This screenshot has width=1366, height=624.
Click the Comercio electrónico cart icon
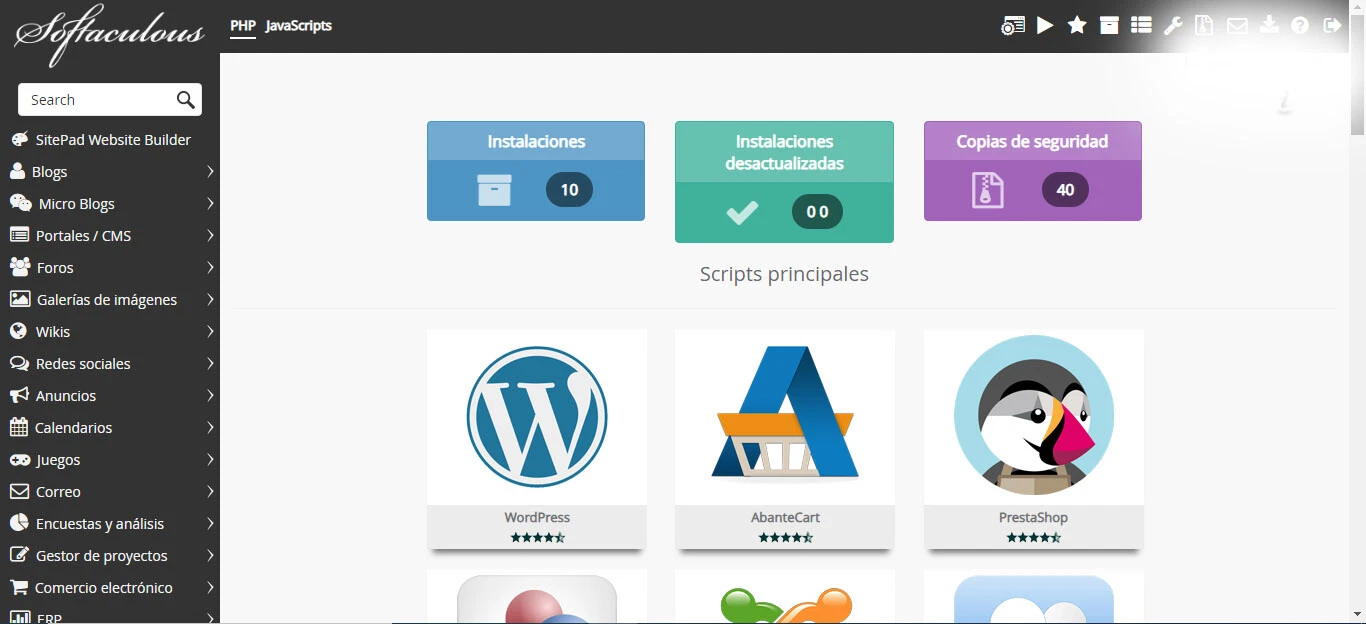(18, 587)
